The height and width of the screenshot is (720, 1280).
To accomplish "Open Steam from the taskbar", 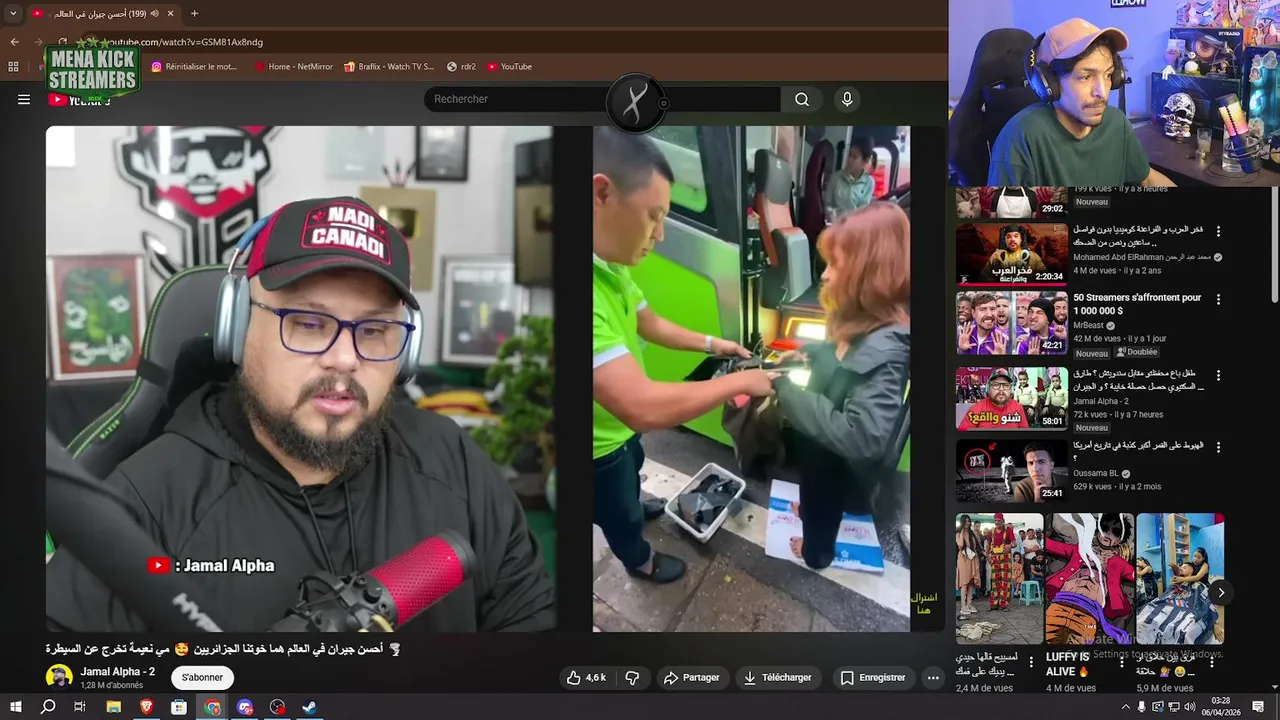I will coord(310,707).
